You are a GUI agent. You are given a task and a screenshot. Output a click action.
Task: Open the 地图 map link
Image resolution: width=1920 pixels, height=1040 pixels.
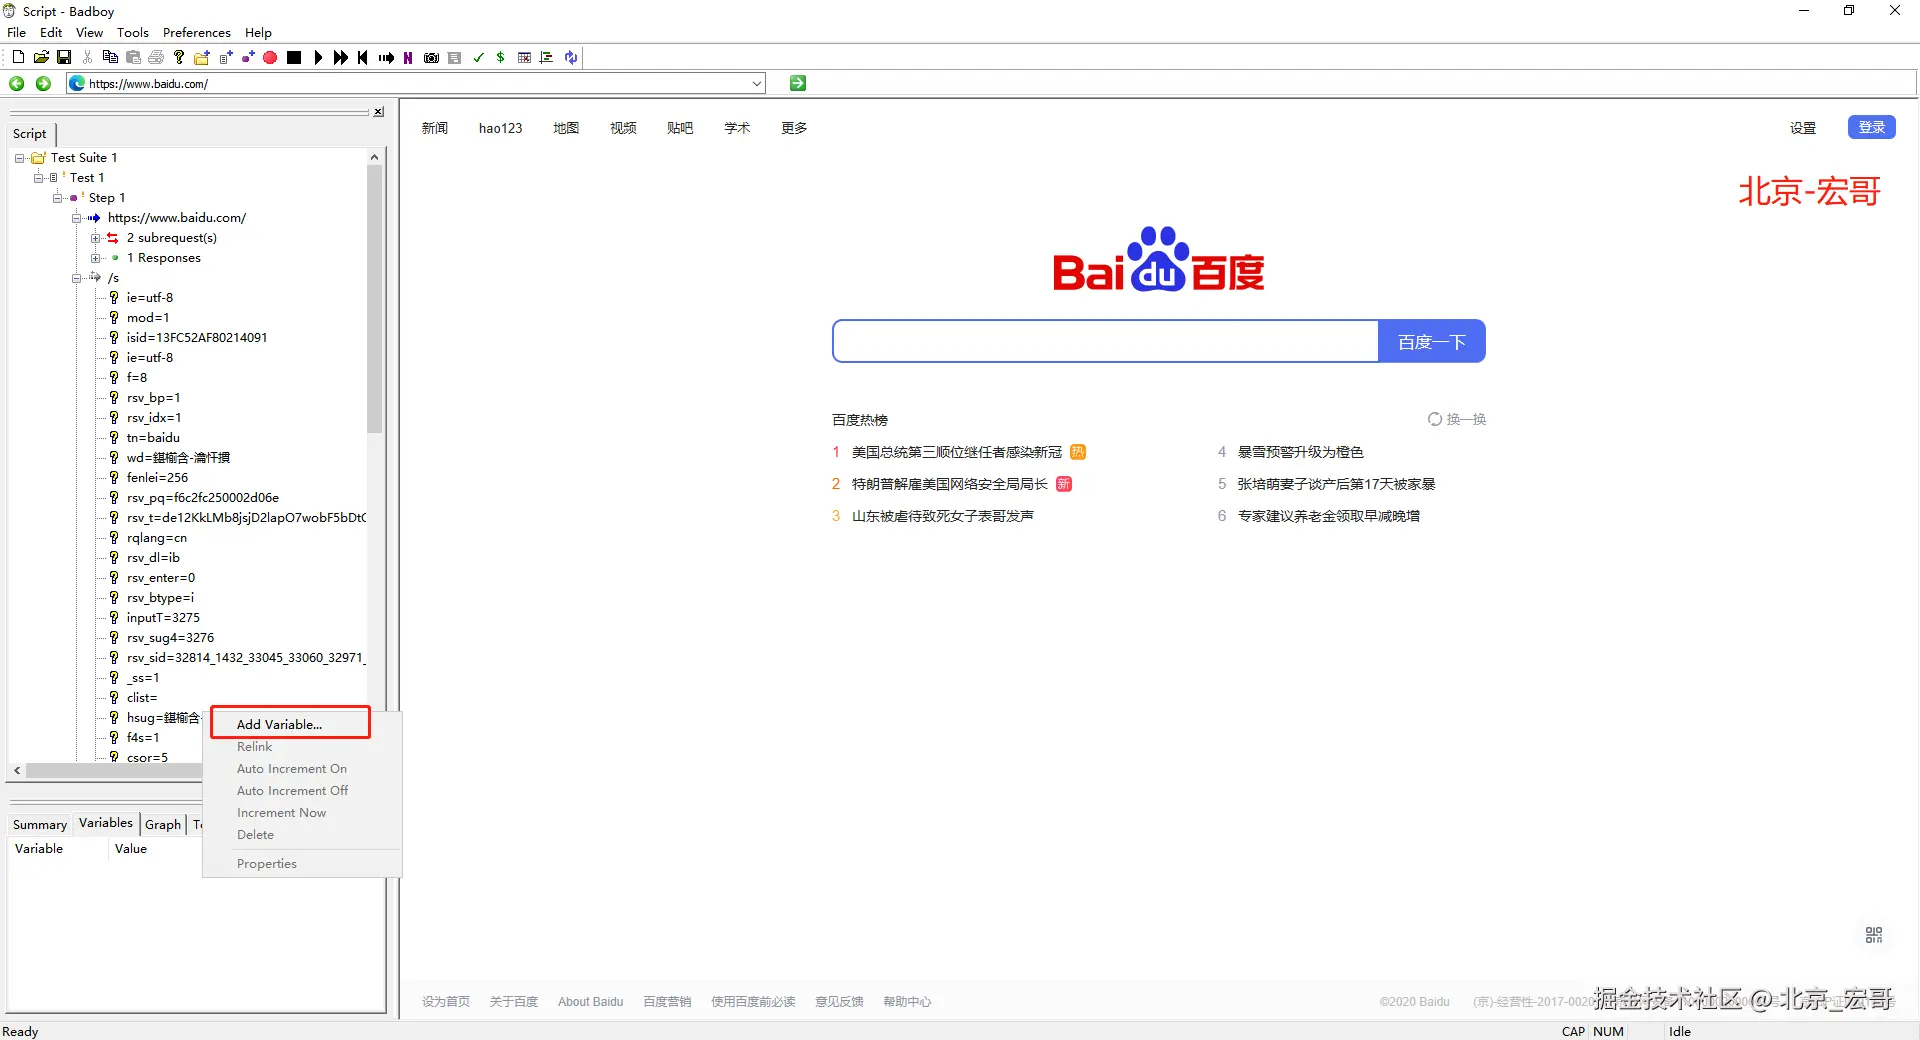pyautogui.click(x=566, y=128)
